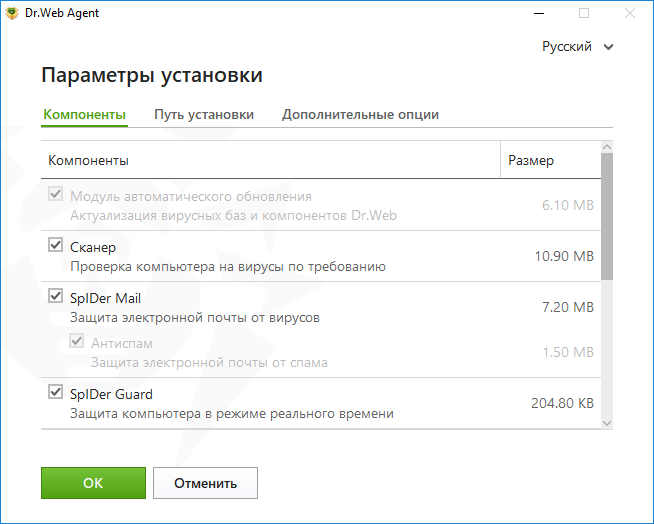Click the Отменить button

click(x=205, y=483)
